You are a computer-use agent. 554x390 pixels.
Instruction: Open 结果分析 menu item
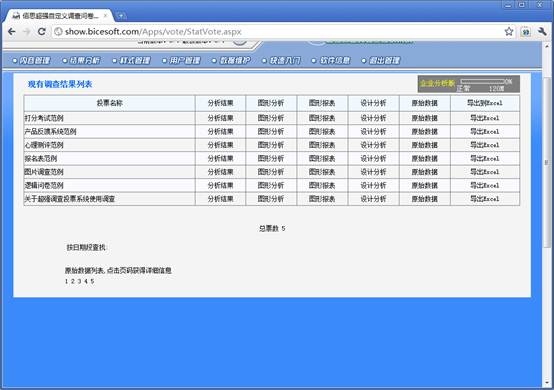[82, 60]
